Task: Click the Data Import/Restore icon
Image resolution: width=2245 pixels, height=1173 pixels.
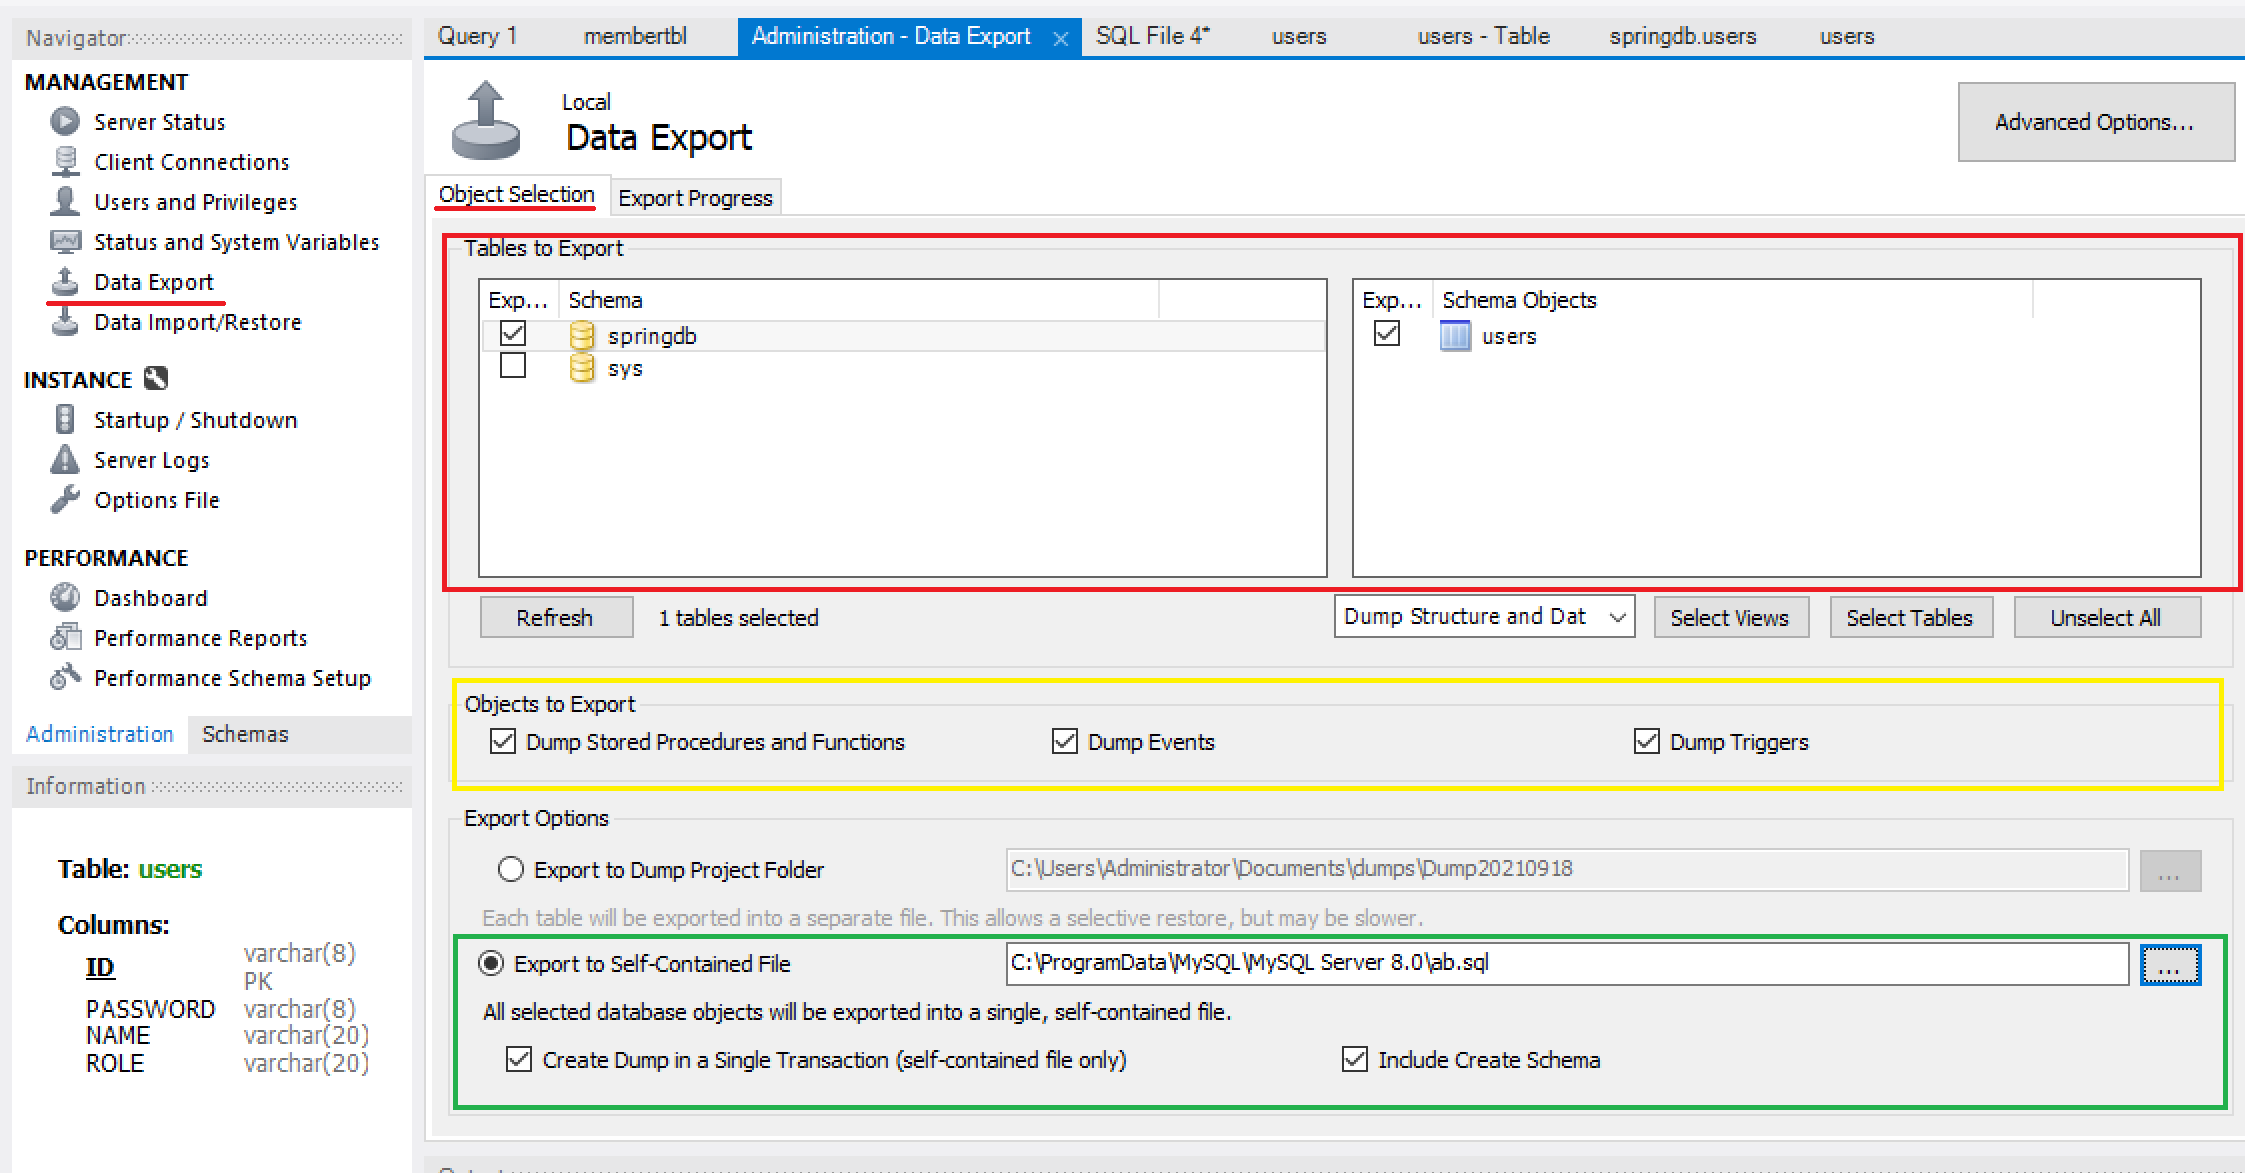Action: pyautogui.click(x=65, y=322)
